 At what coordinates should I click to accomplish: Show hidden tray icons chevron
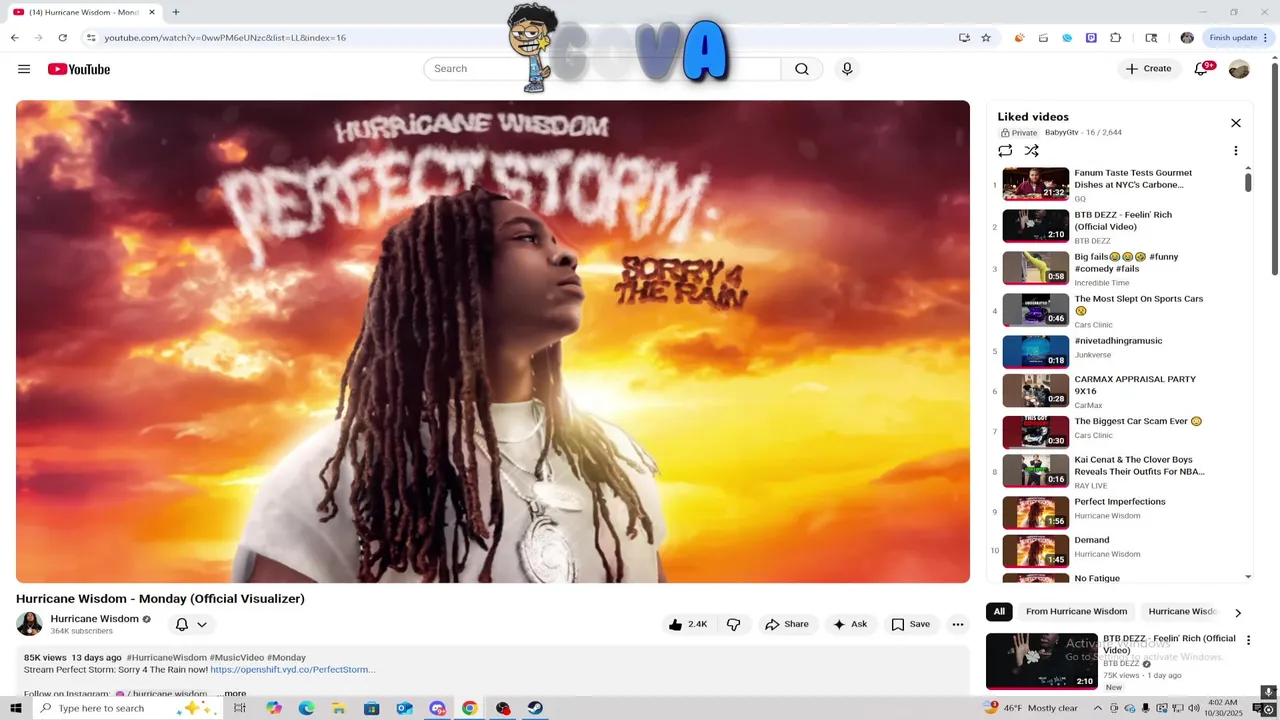pyautogui.click(x=1098, y=708)
